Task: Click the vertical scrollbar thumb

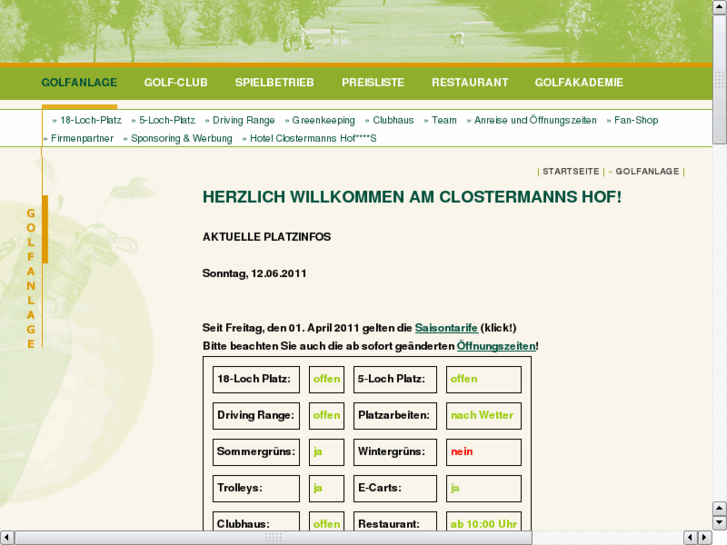Action: 720,79
